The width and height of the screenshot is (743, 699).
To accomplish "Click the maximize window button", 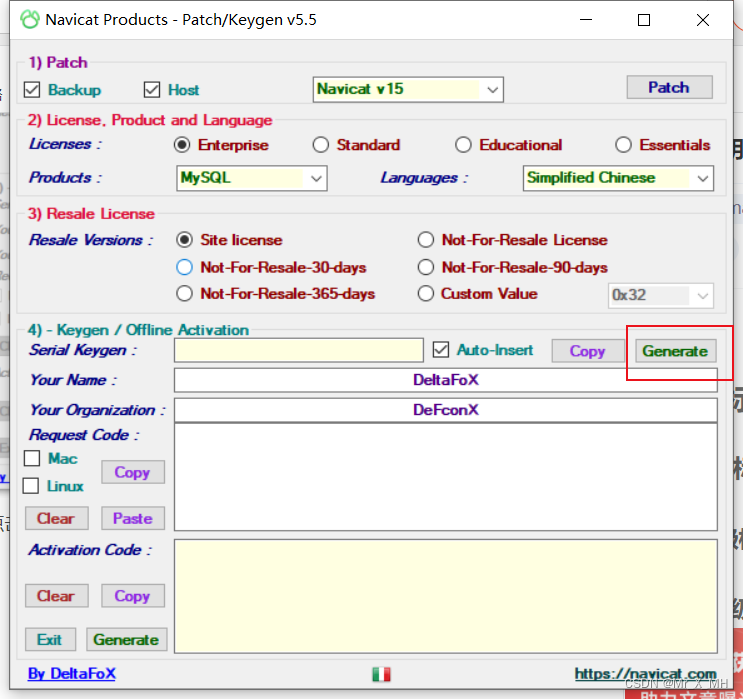I will click(x=644, y=20).
